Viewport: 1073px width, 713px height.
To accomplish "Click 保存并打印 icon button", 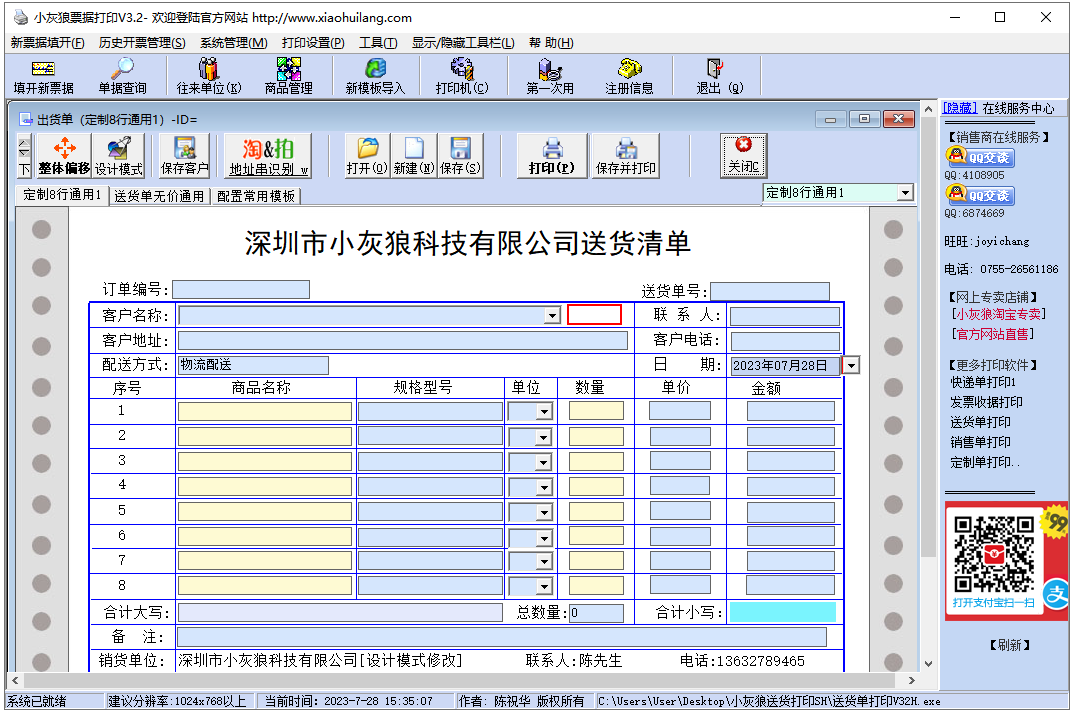I will tap(625, 156).
